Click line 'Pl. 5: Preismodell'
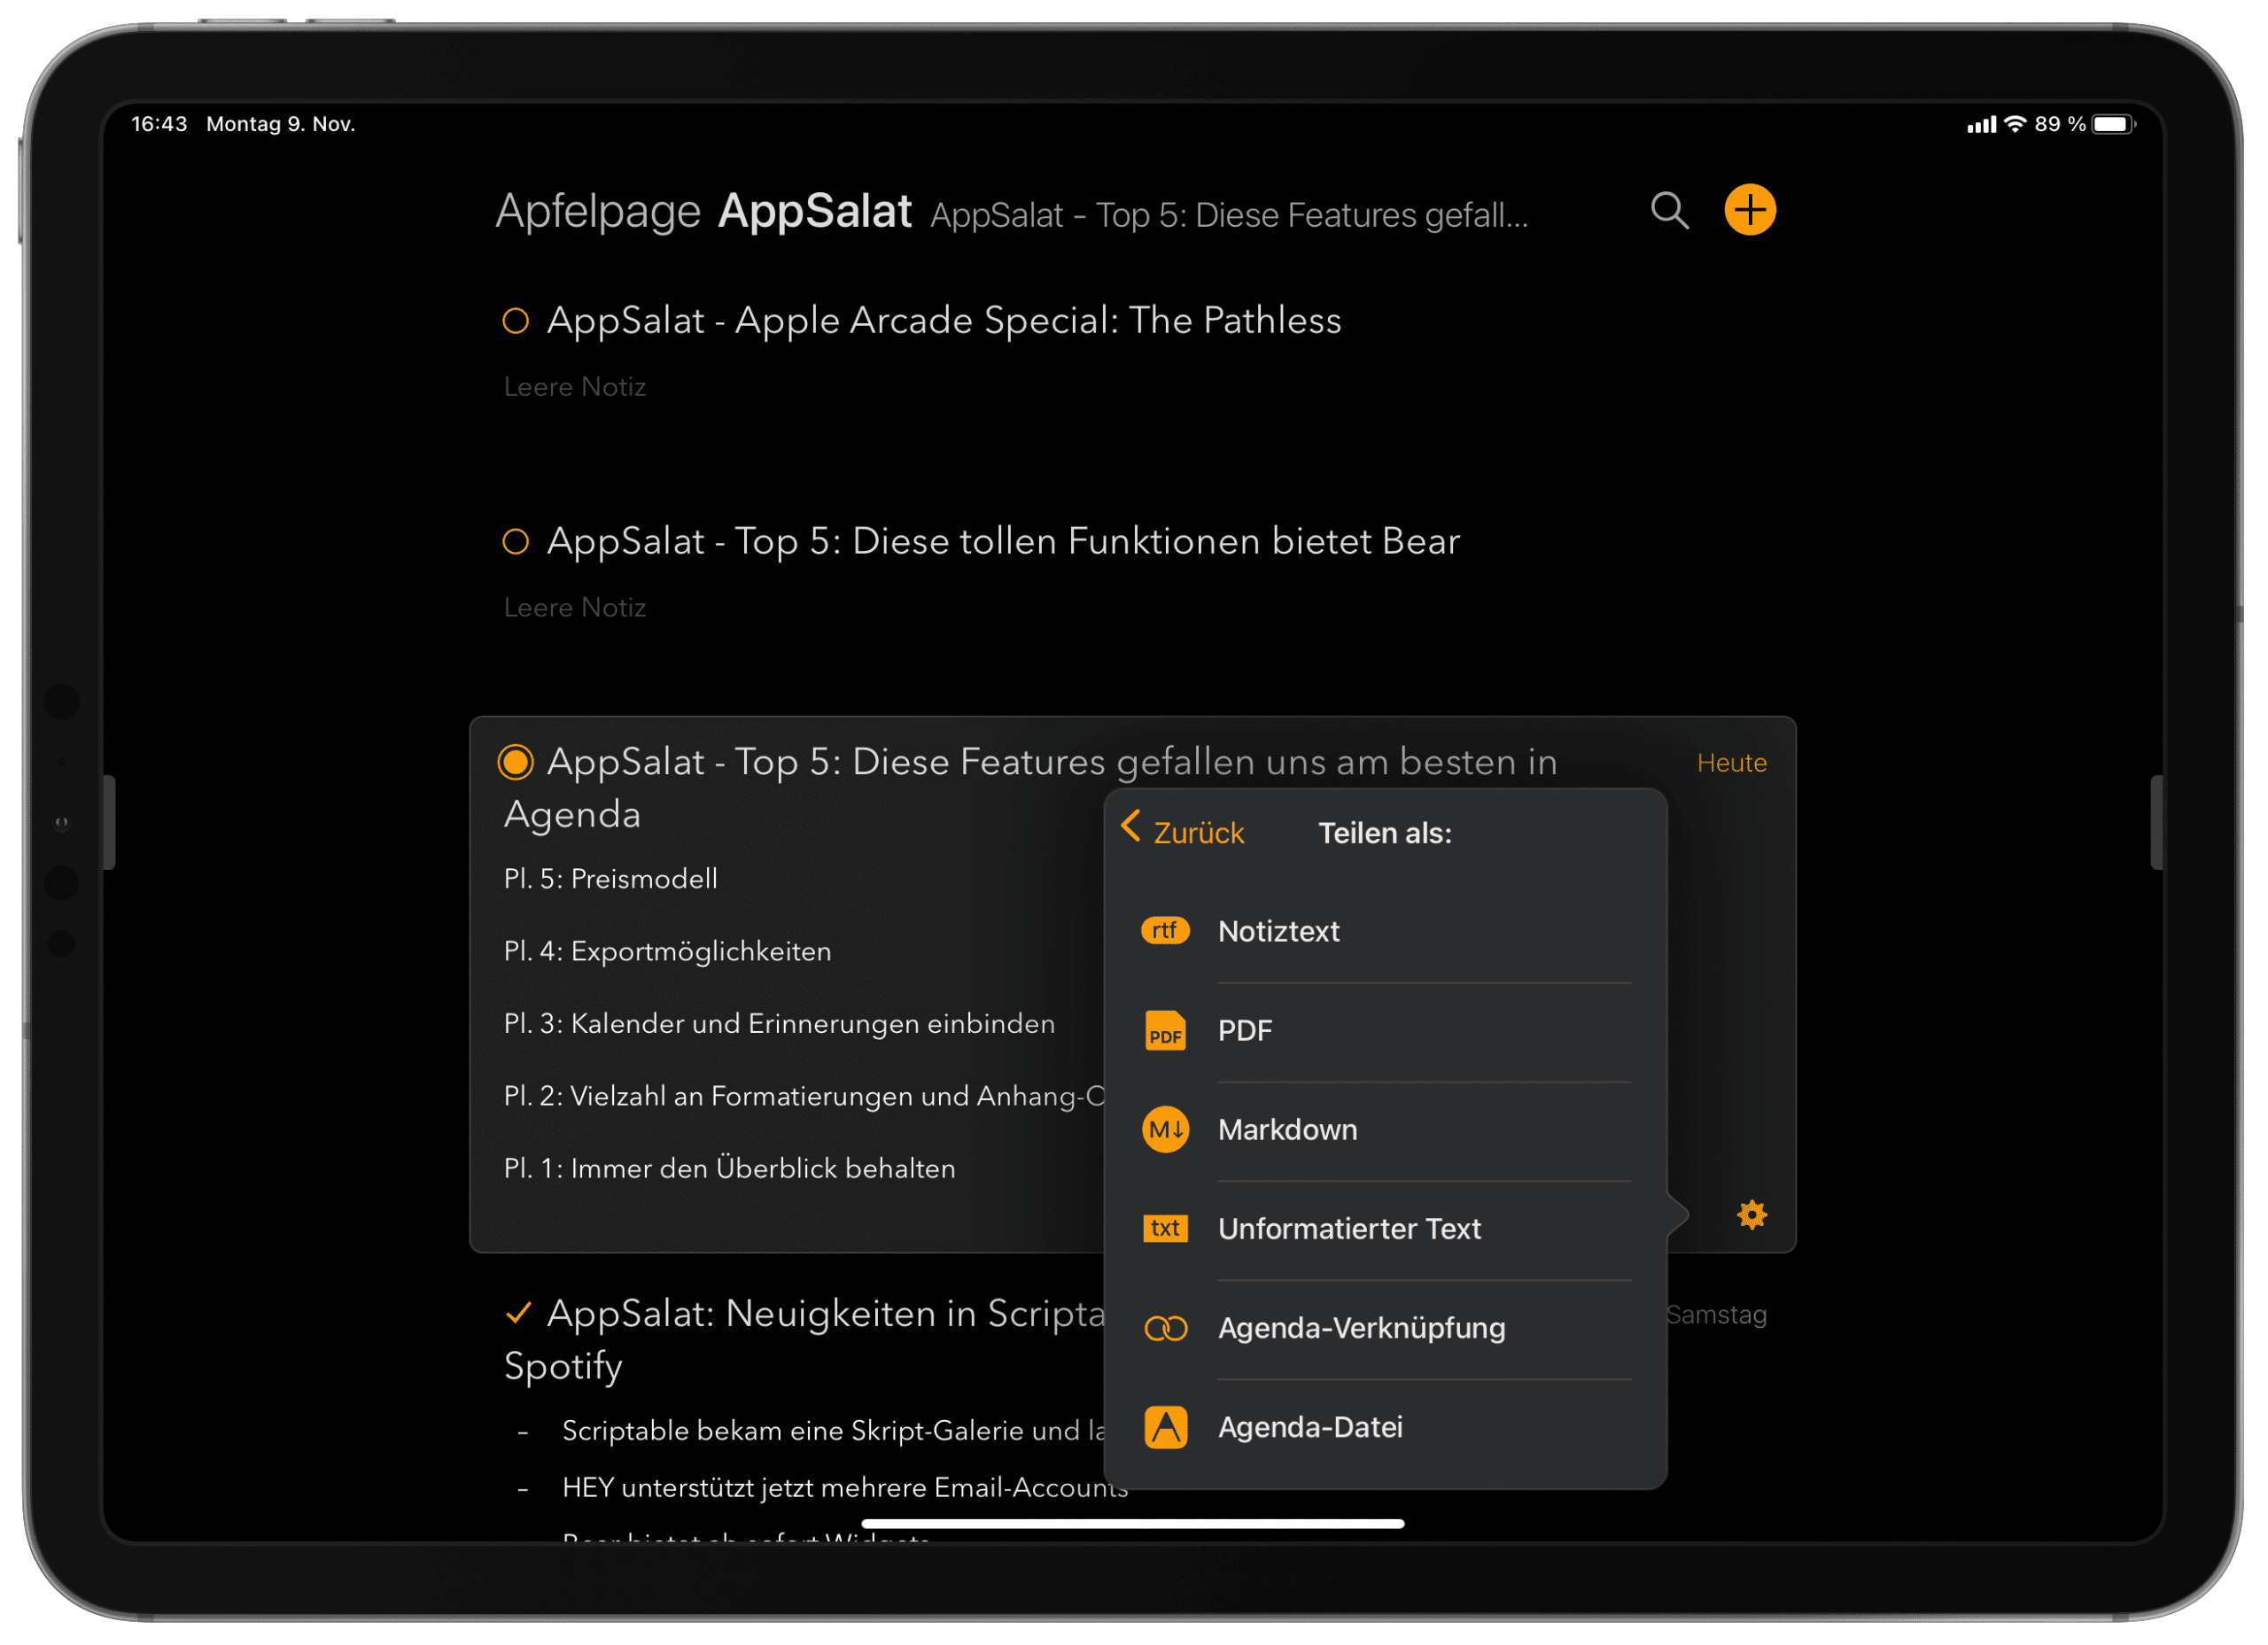The image size is (2268, 1645). 611,879
